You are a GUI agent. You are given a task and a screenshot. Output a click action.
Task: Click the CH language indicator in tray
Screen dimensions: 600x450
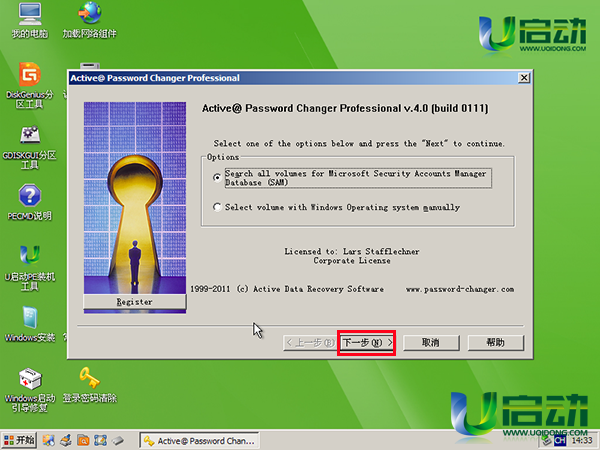559,441
